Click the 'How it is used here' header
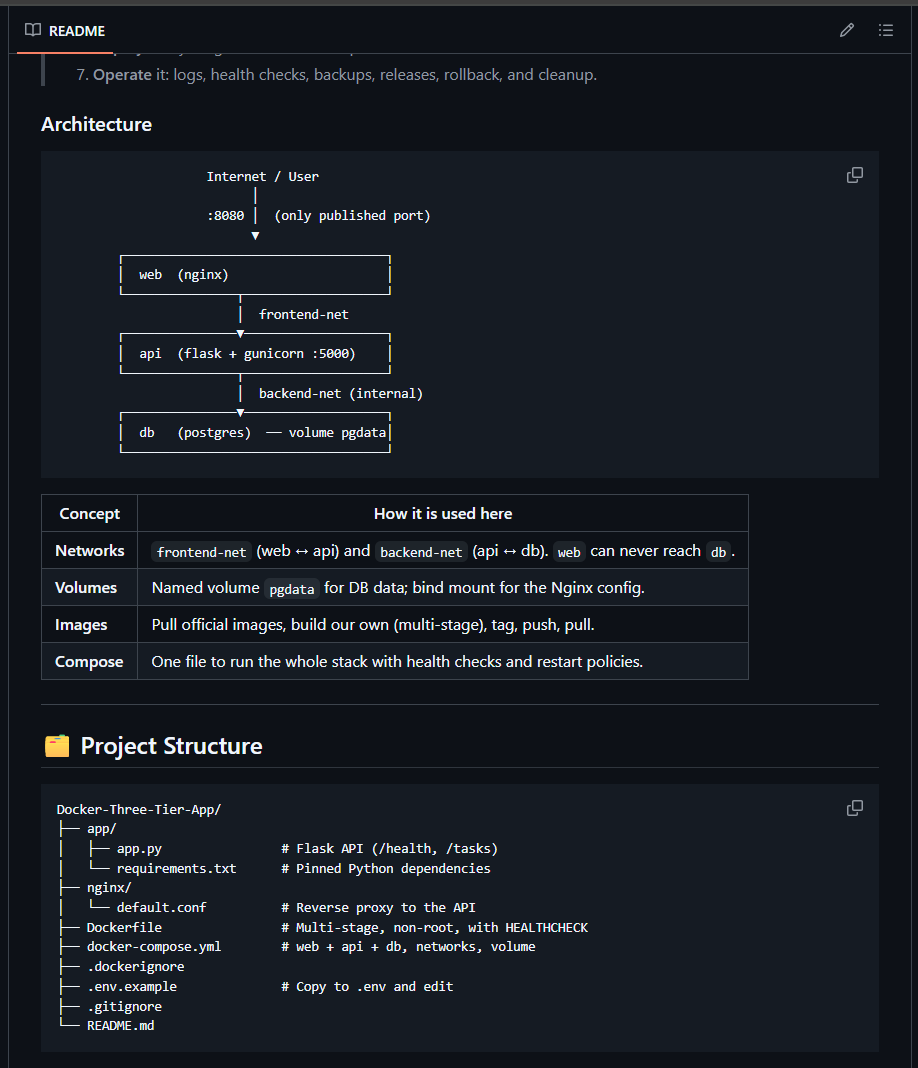The height and width of the screenshot is (1068, 918). tap(443, 514)
